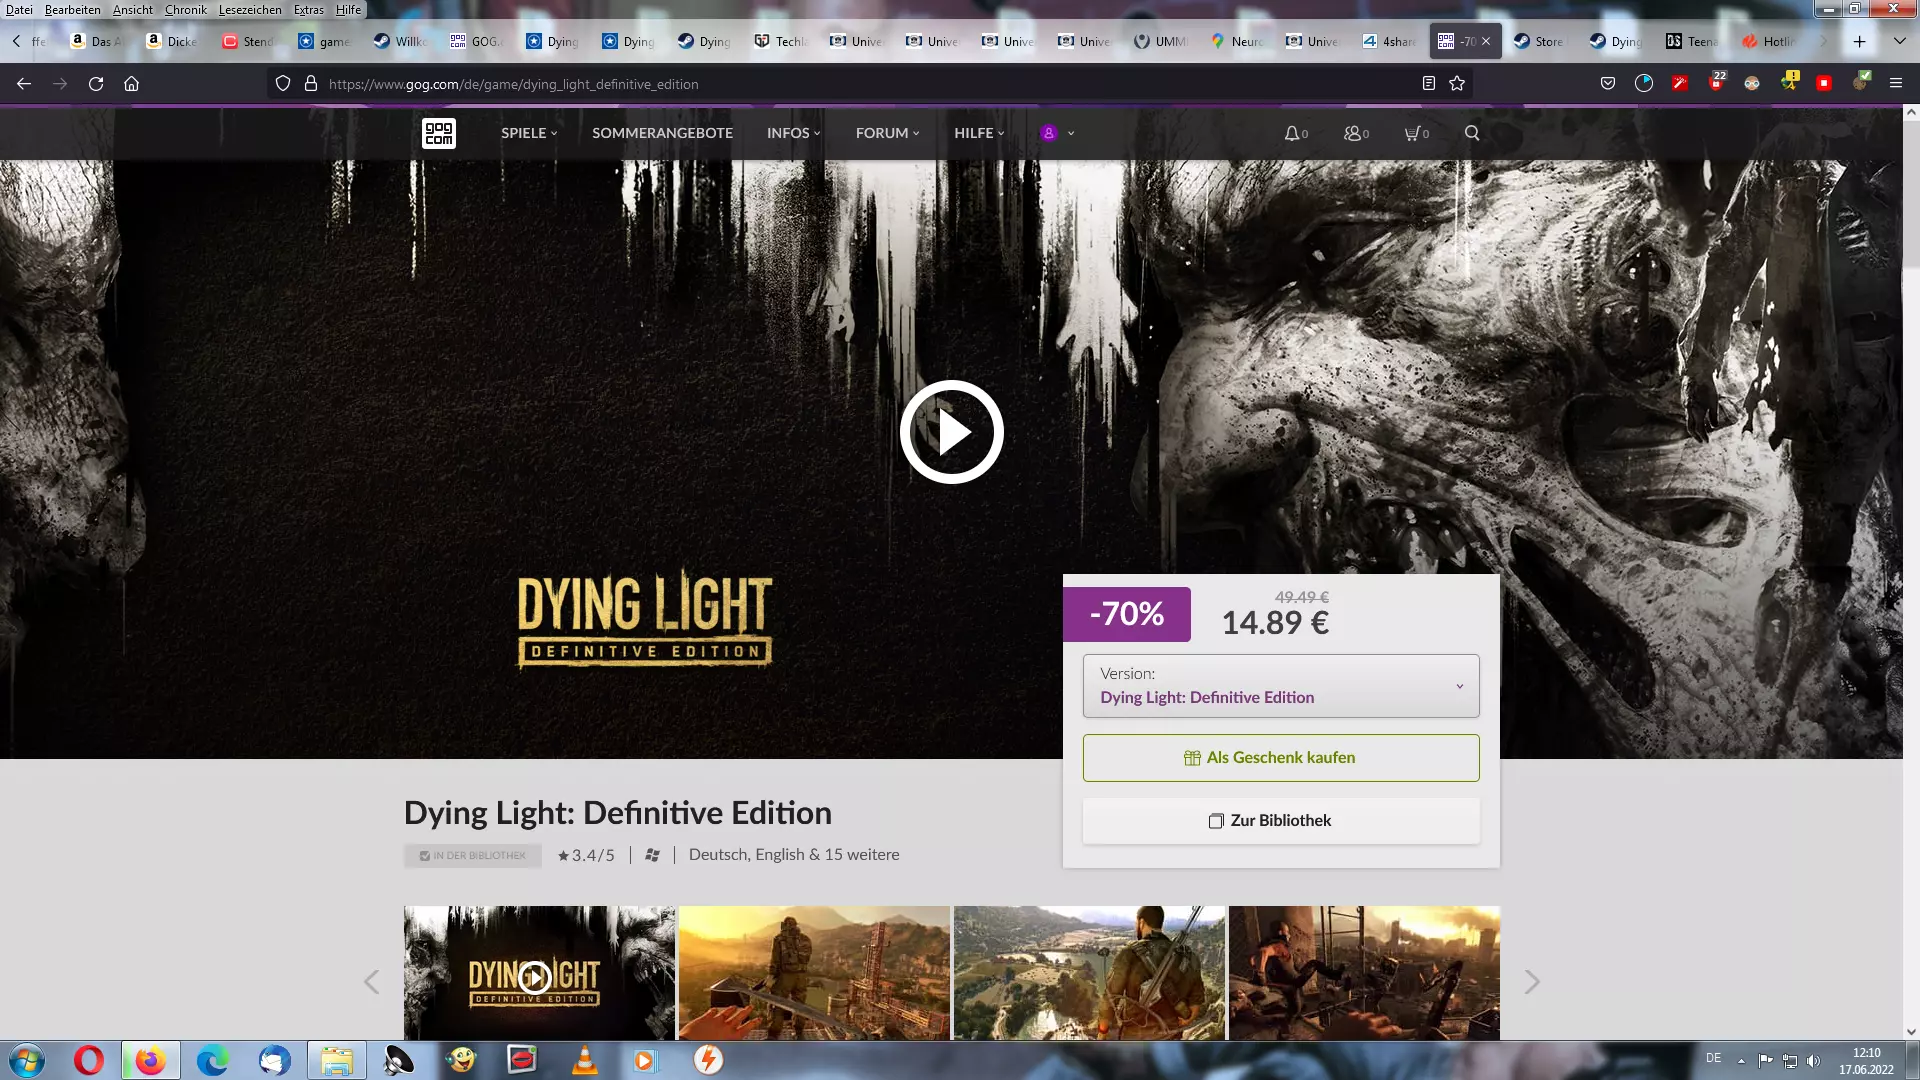Open the shopping cart icon

tap(1416, 133)
